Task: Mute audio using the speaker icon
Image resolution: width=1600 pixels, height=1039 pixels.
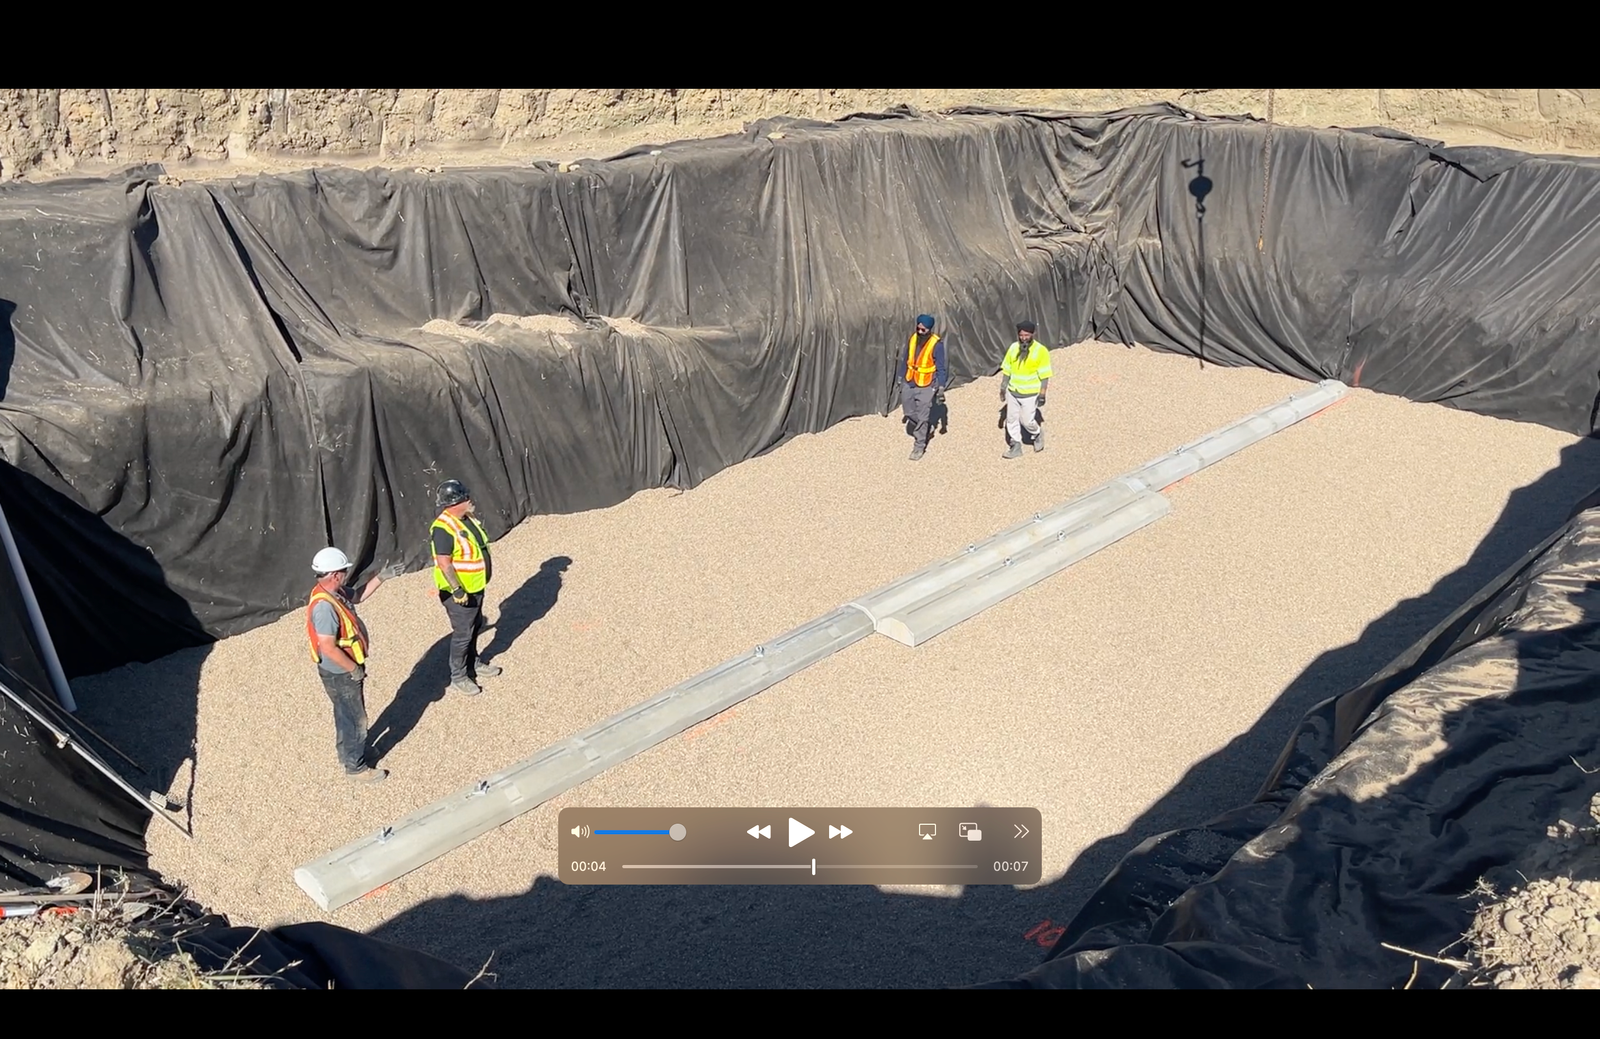Action: (x=580, y=832)
